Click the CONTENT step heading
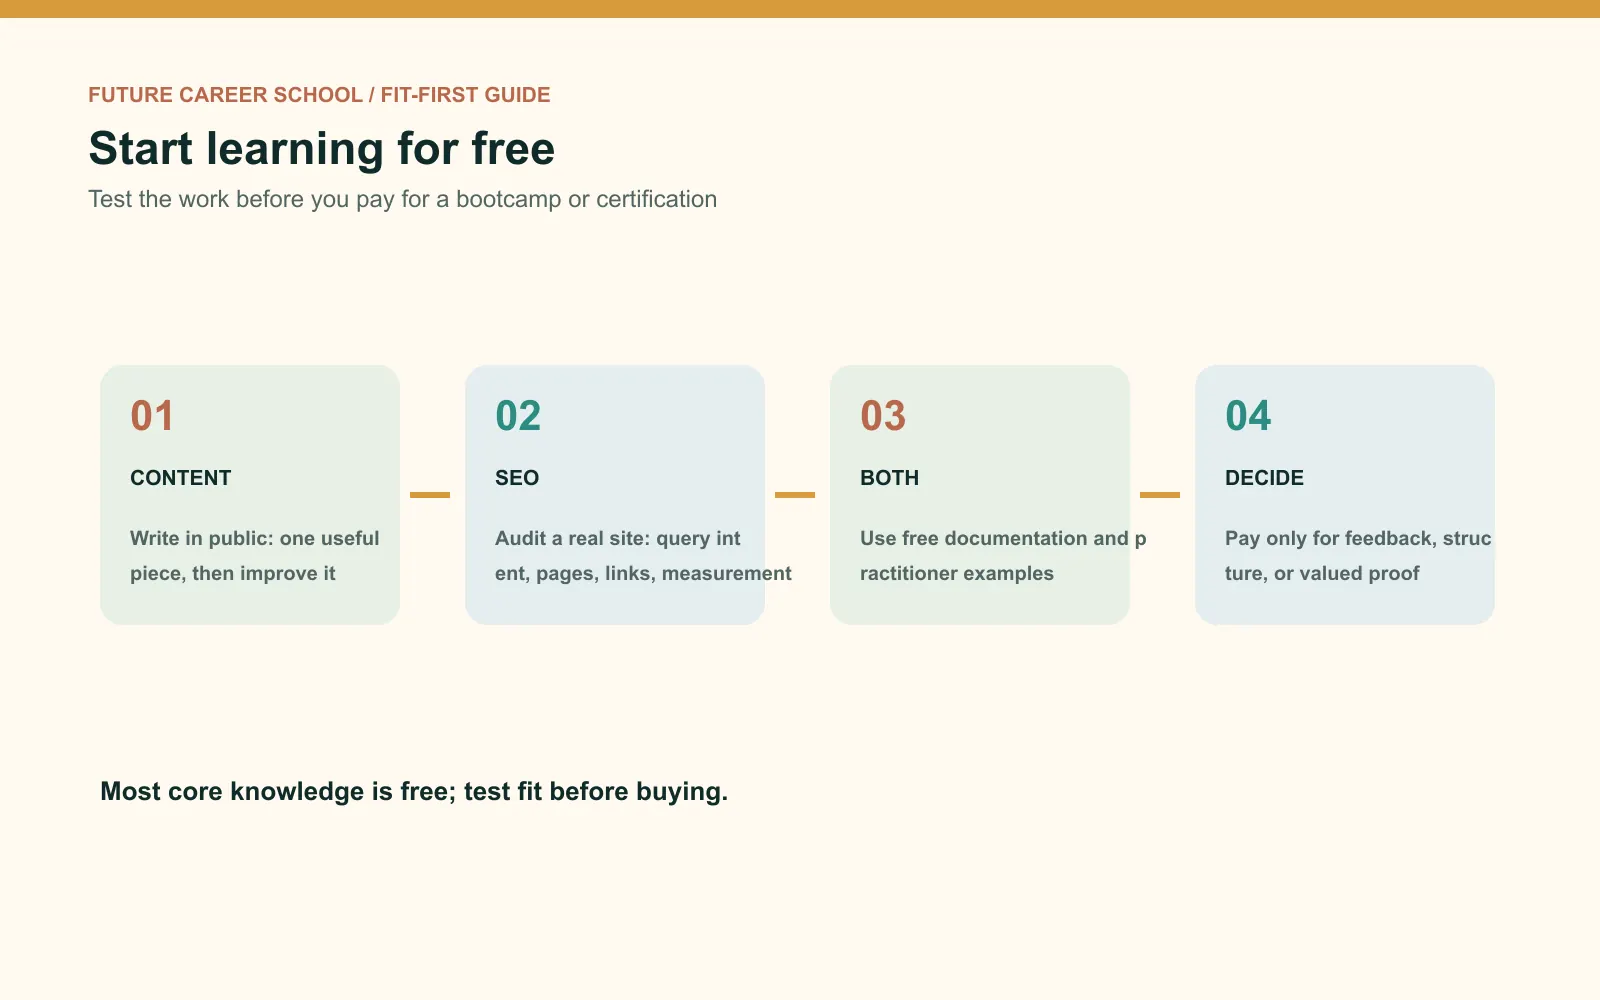The width and height of the screenshot is (1600, 1000). tap(180, 478)
